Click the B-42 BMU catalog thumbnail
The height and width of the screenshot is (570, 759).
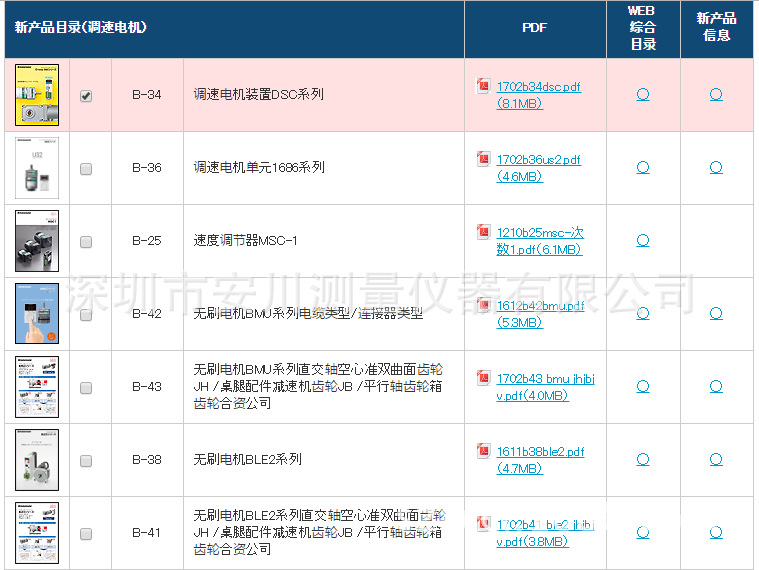(37, 314)
